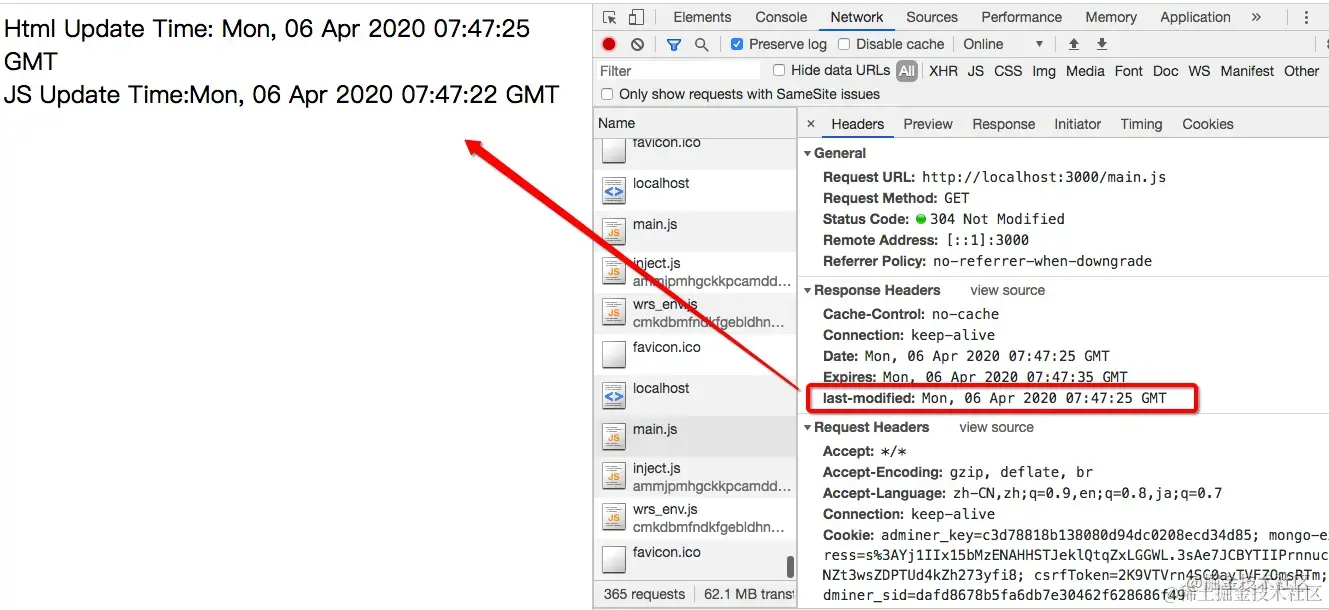
Task: Show the Initiator sub-tab
Action: pos(1078,124)
